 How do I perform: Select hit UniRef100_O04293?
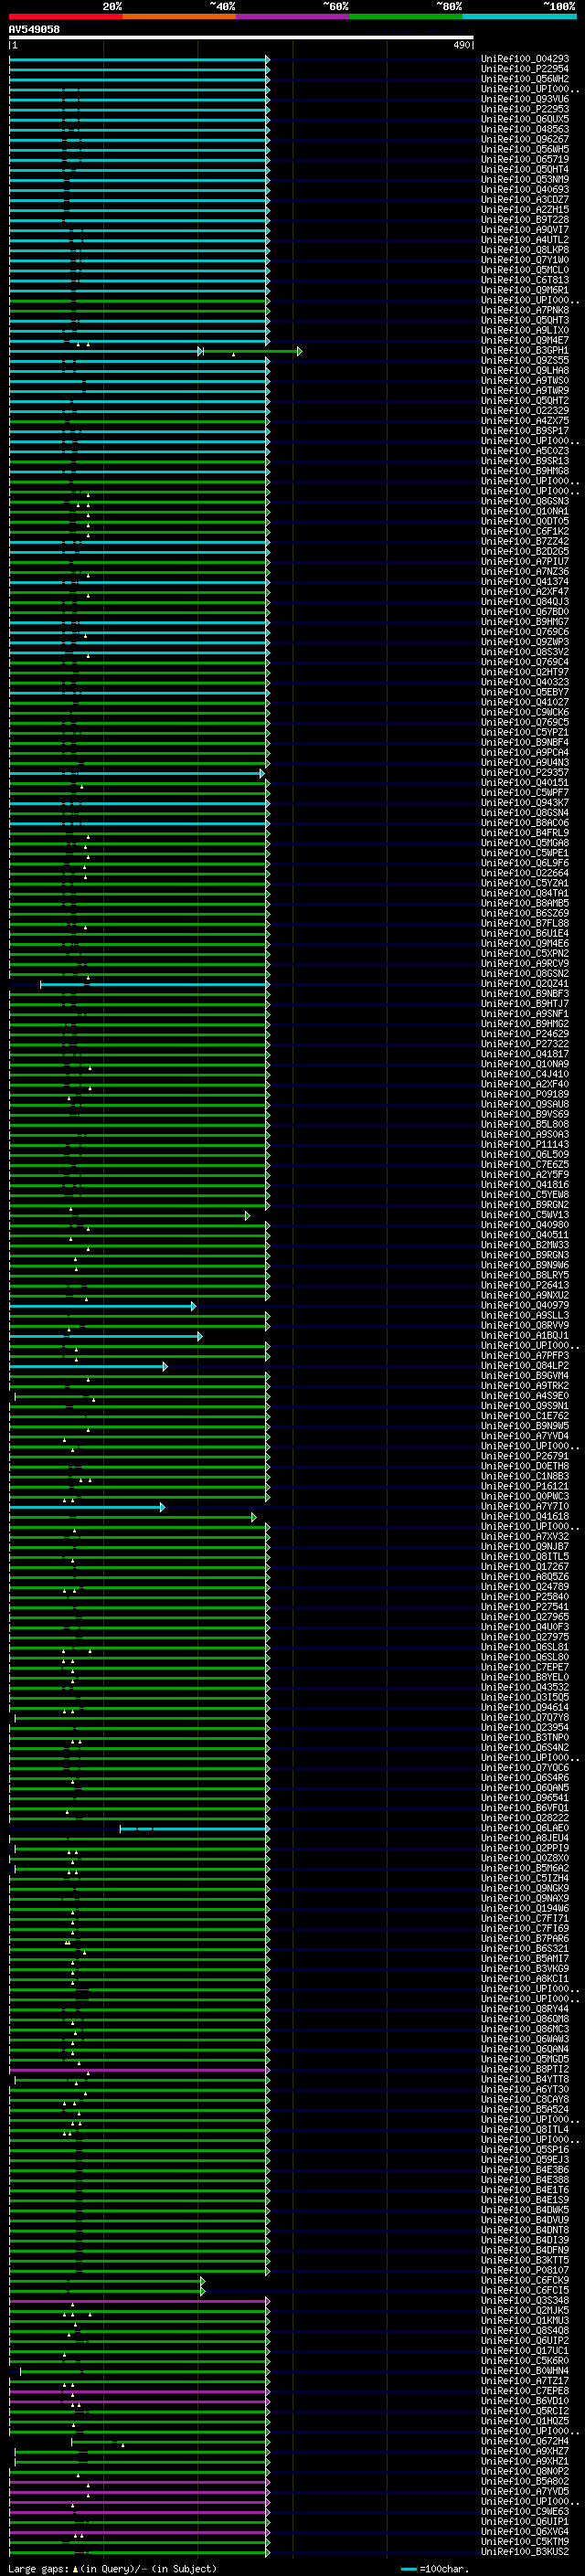pos(525,59)
